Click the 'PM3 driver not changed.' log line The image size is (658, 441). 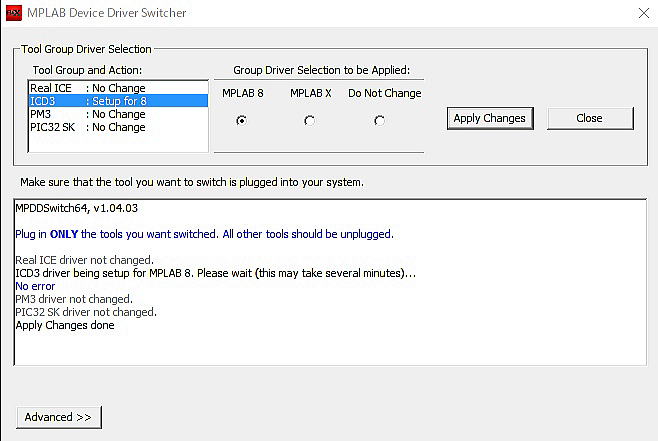click(x=74, y=299)
